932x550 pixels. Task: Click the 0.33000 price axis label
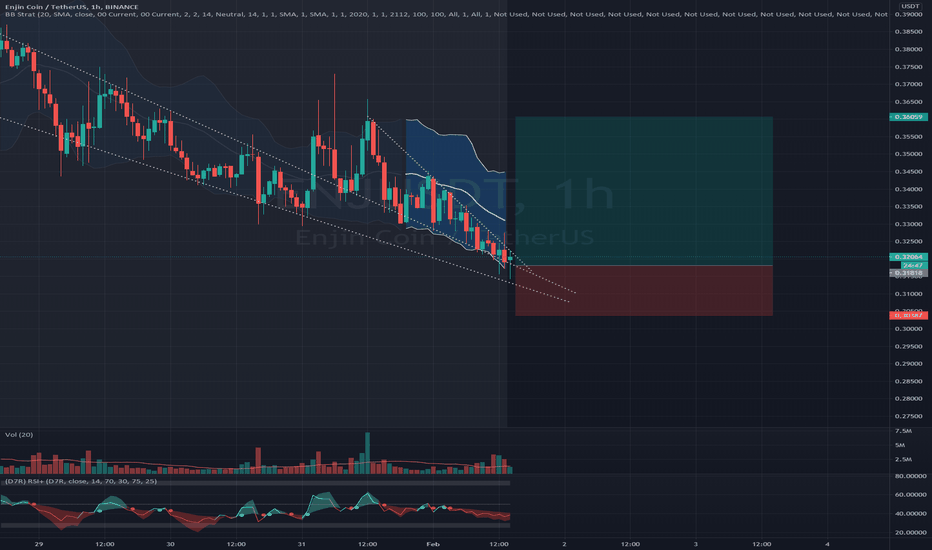tap(908, 224)
